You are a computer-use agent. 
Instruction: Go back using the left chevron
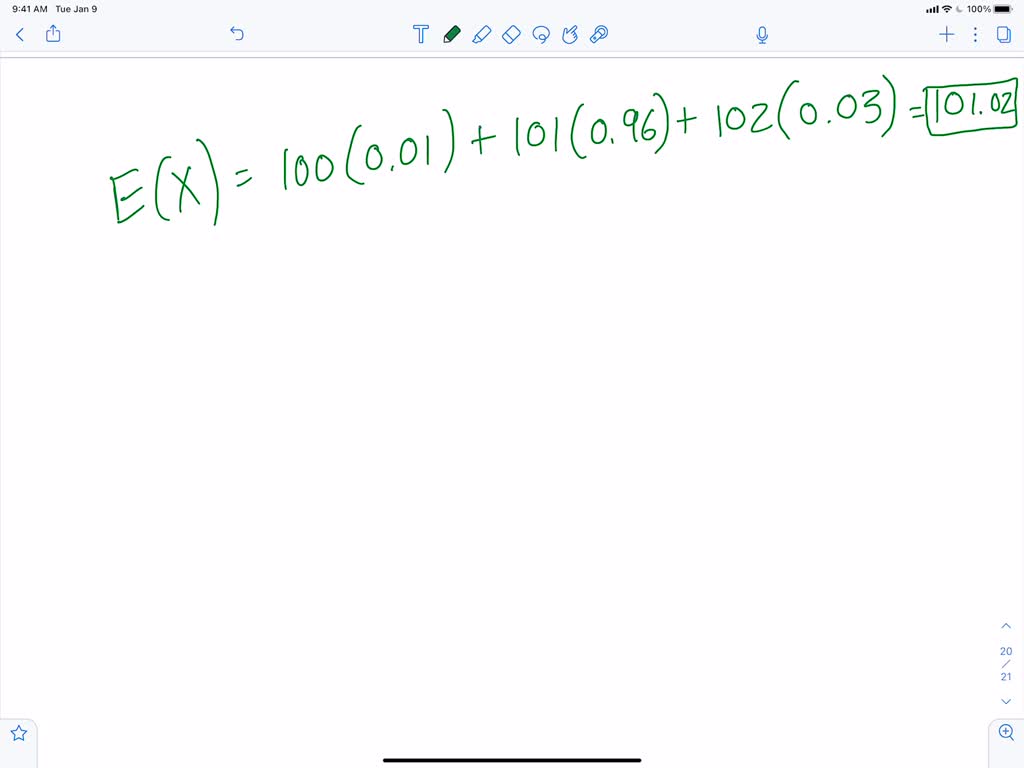tap(20, 35)
